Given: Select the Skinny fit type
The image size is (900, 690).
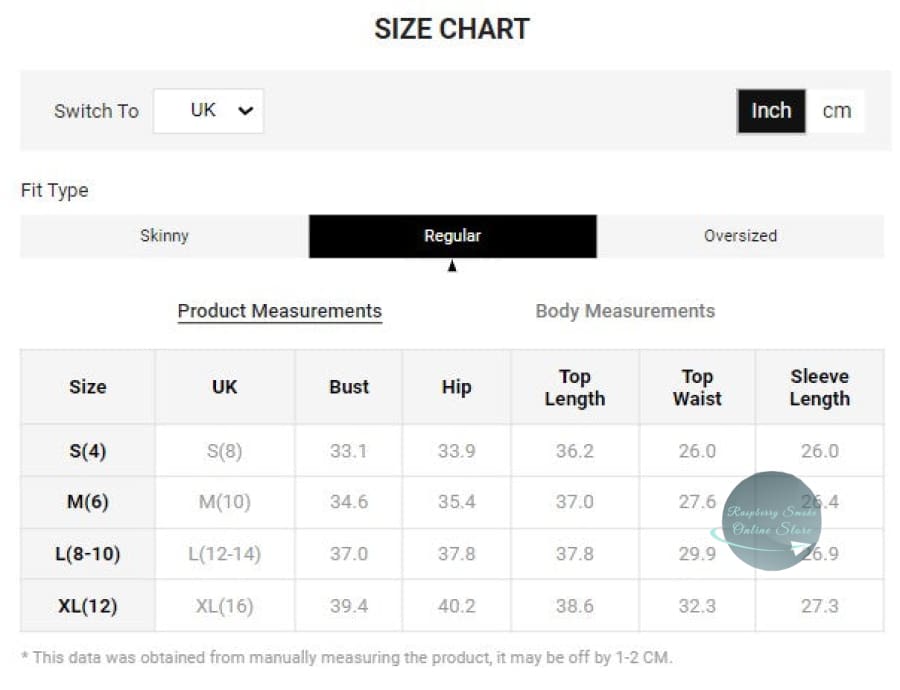Looking at the screenshot, I should (164, 236).
